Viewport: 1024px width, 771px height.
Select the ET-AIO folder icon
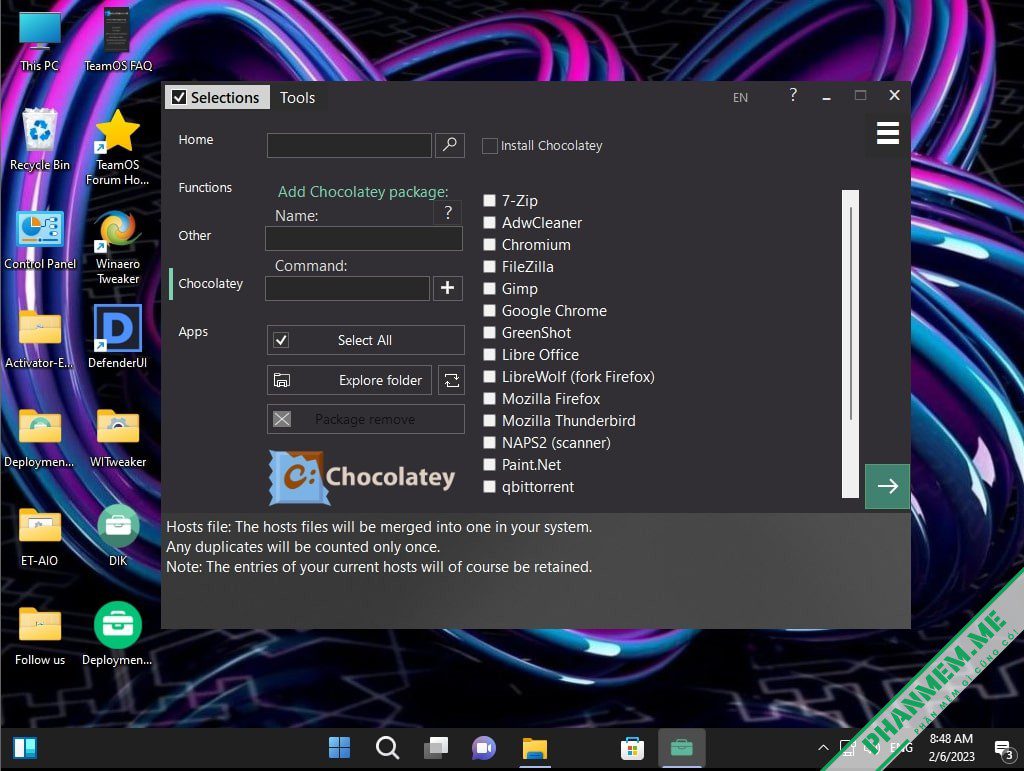pos(39,537)
